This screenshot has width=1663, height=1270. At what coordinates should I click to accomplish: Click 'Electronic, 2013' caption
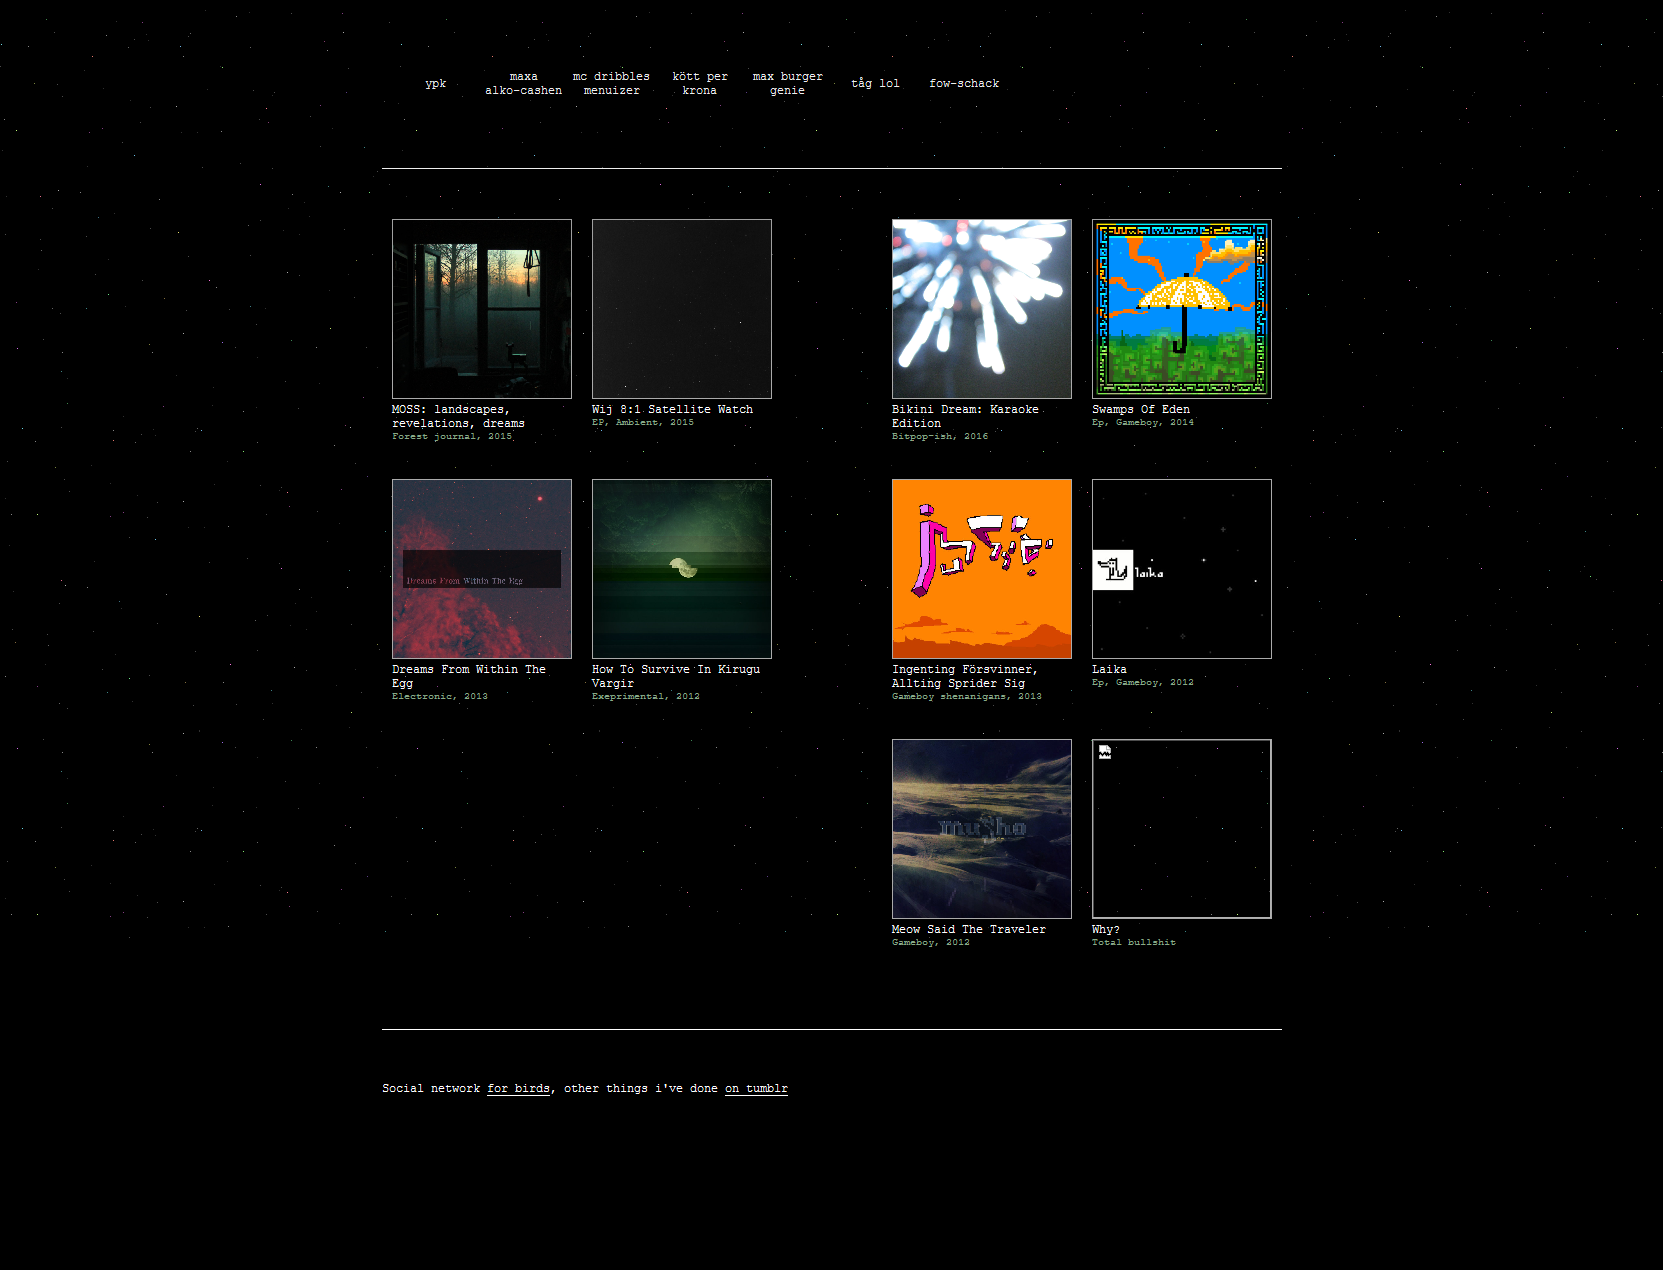pyautogui.click(x=440, y=696)
